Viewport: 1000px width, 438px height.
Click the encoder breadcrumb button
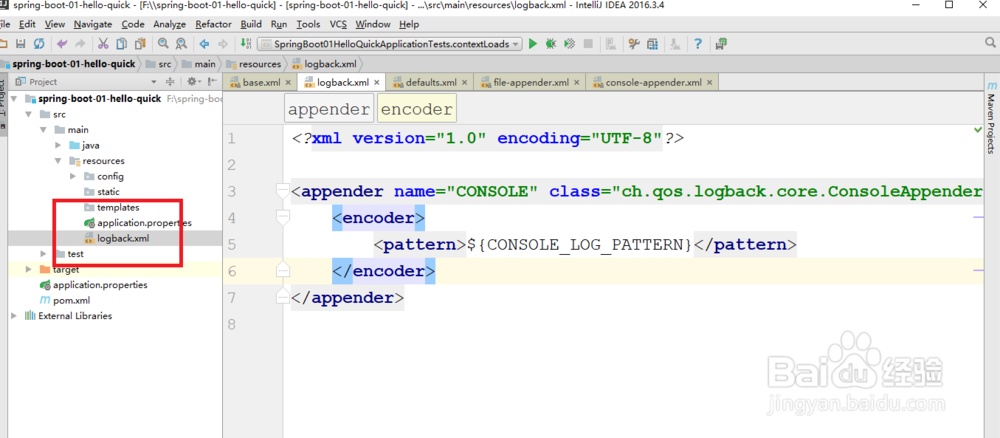pos(416,109)
